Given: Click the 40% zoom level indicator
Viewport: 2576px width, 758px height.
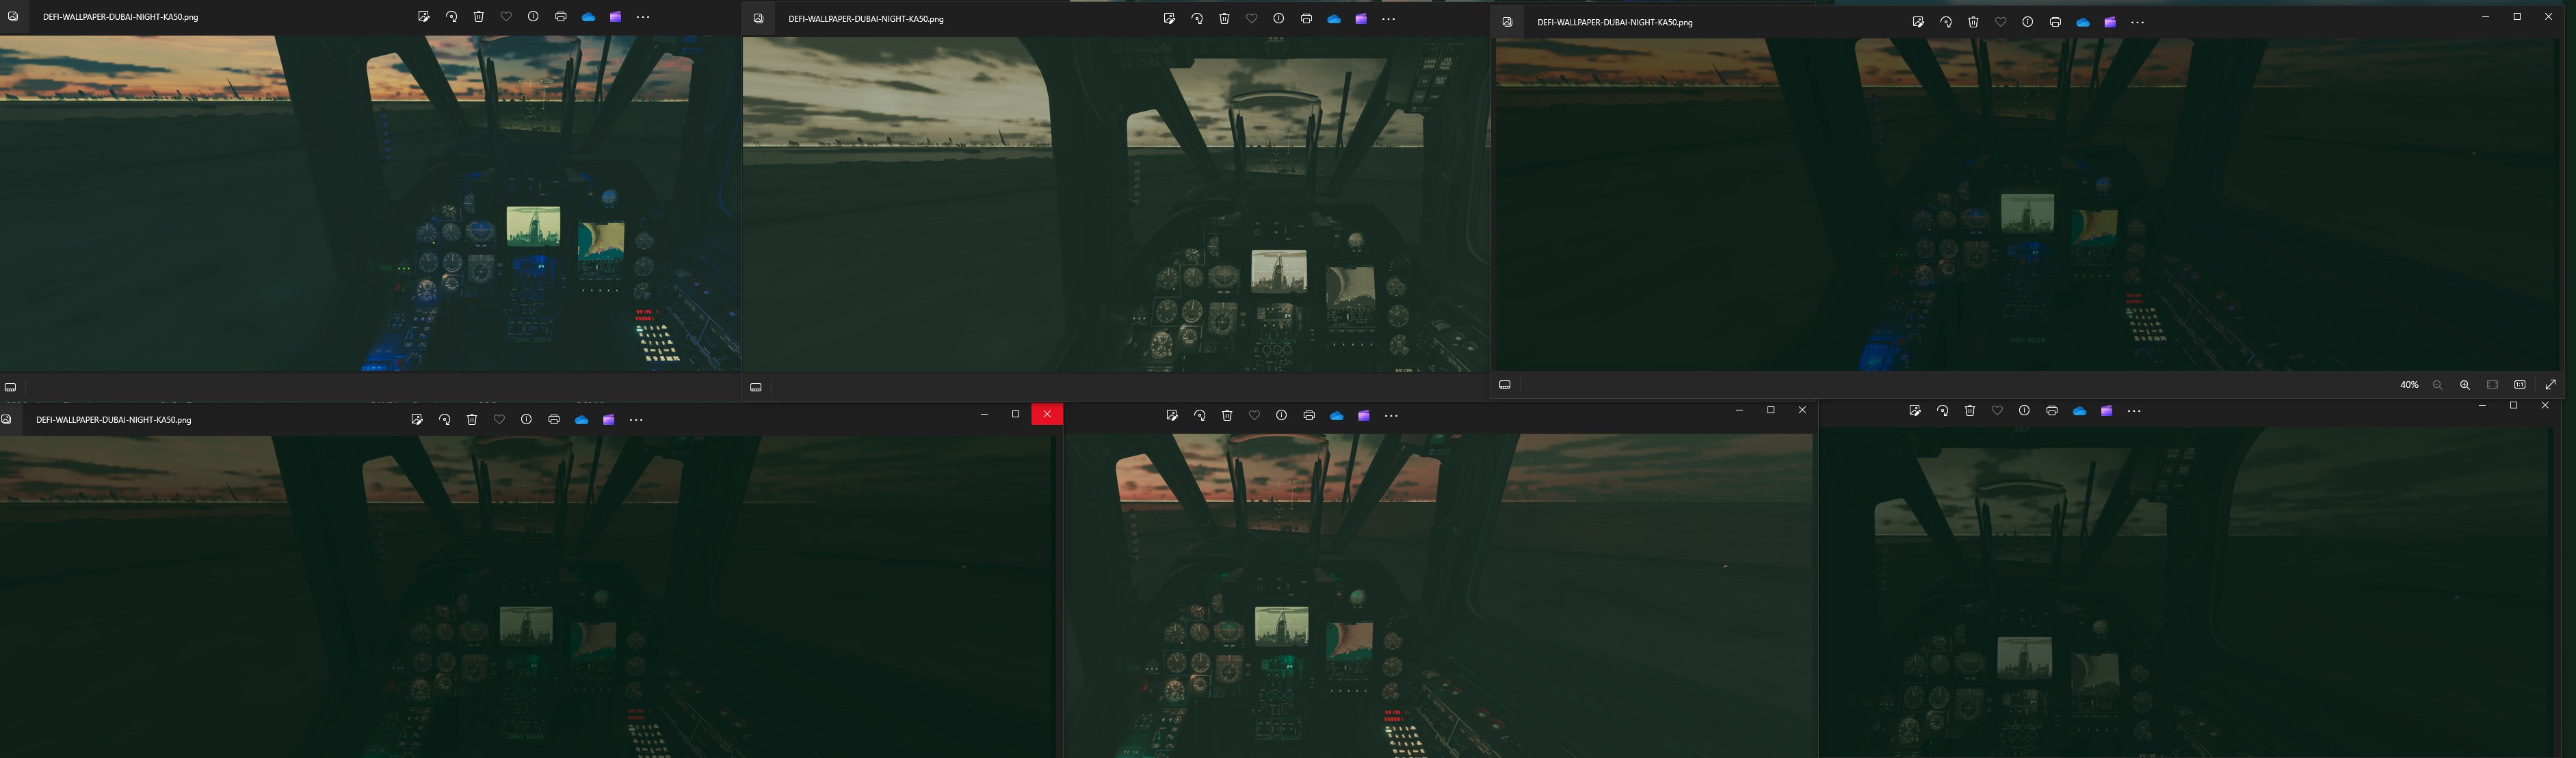Looking at the screenshot, I should [x=2408, y=385].
